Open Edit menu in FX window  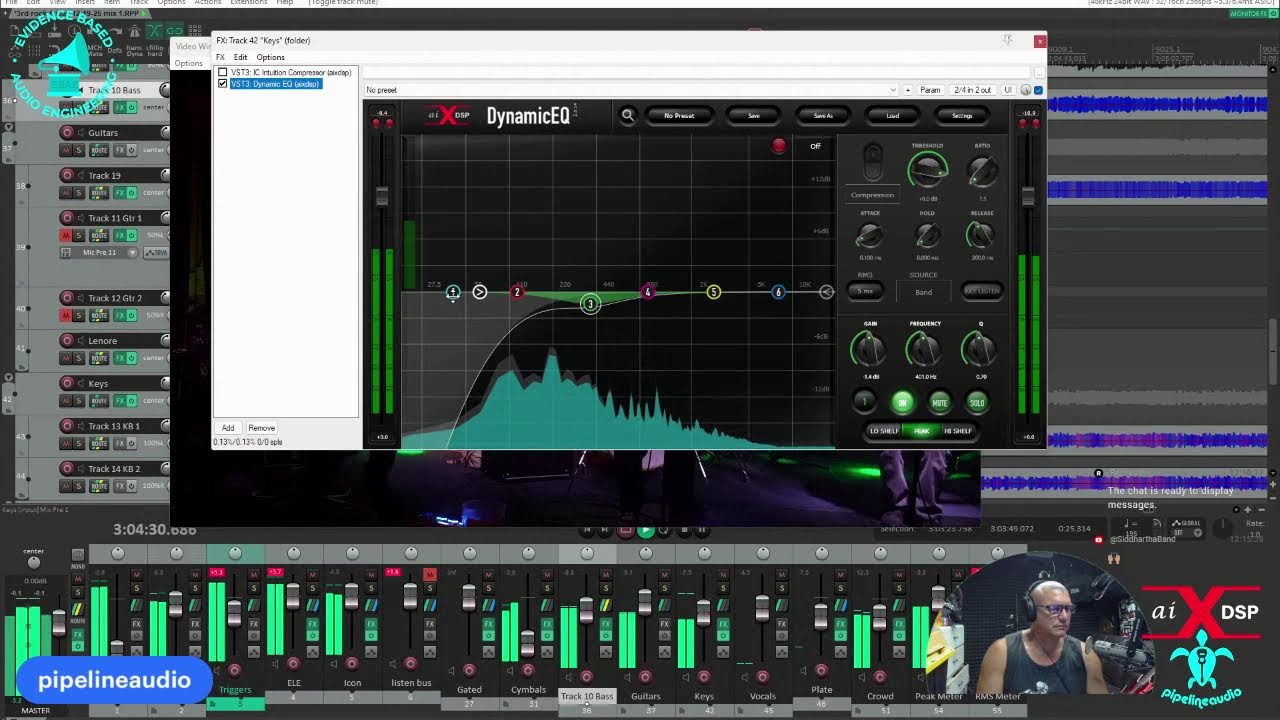click(x=240, y=57)
